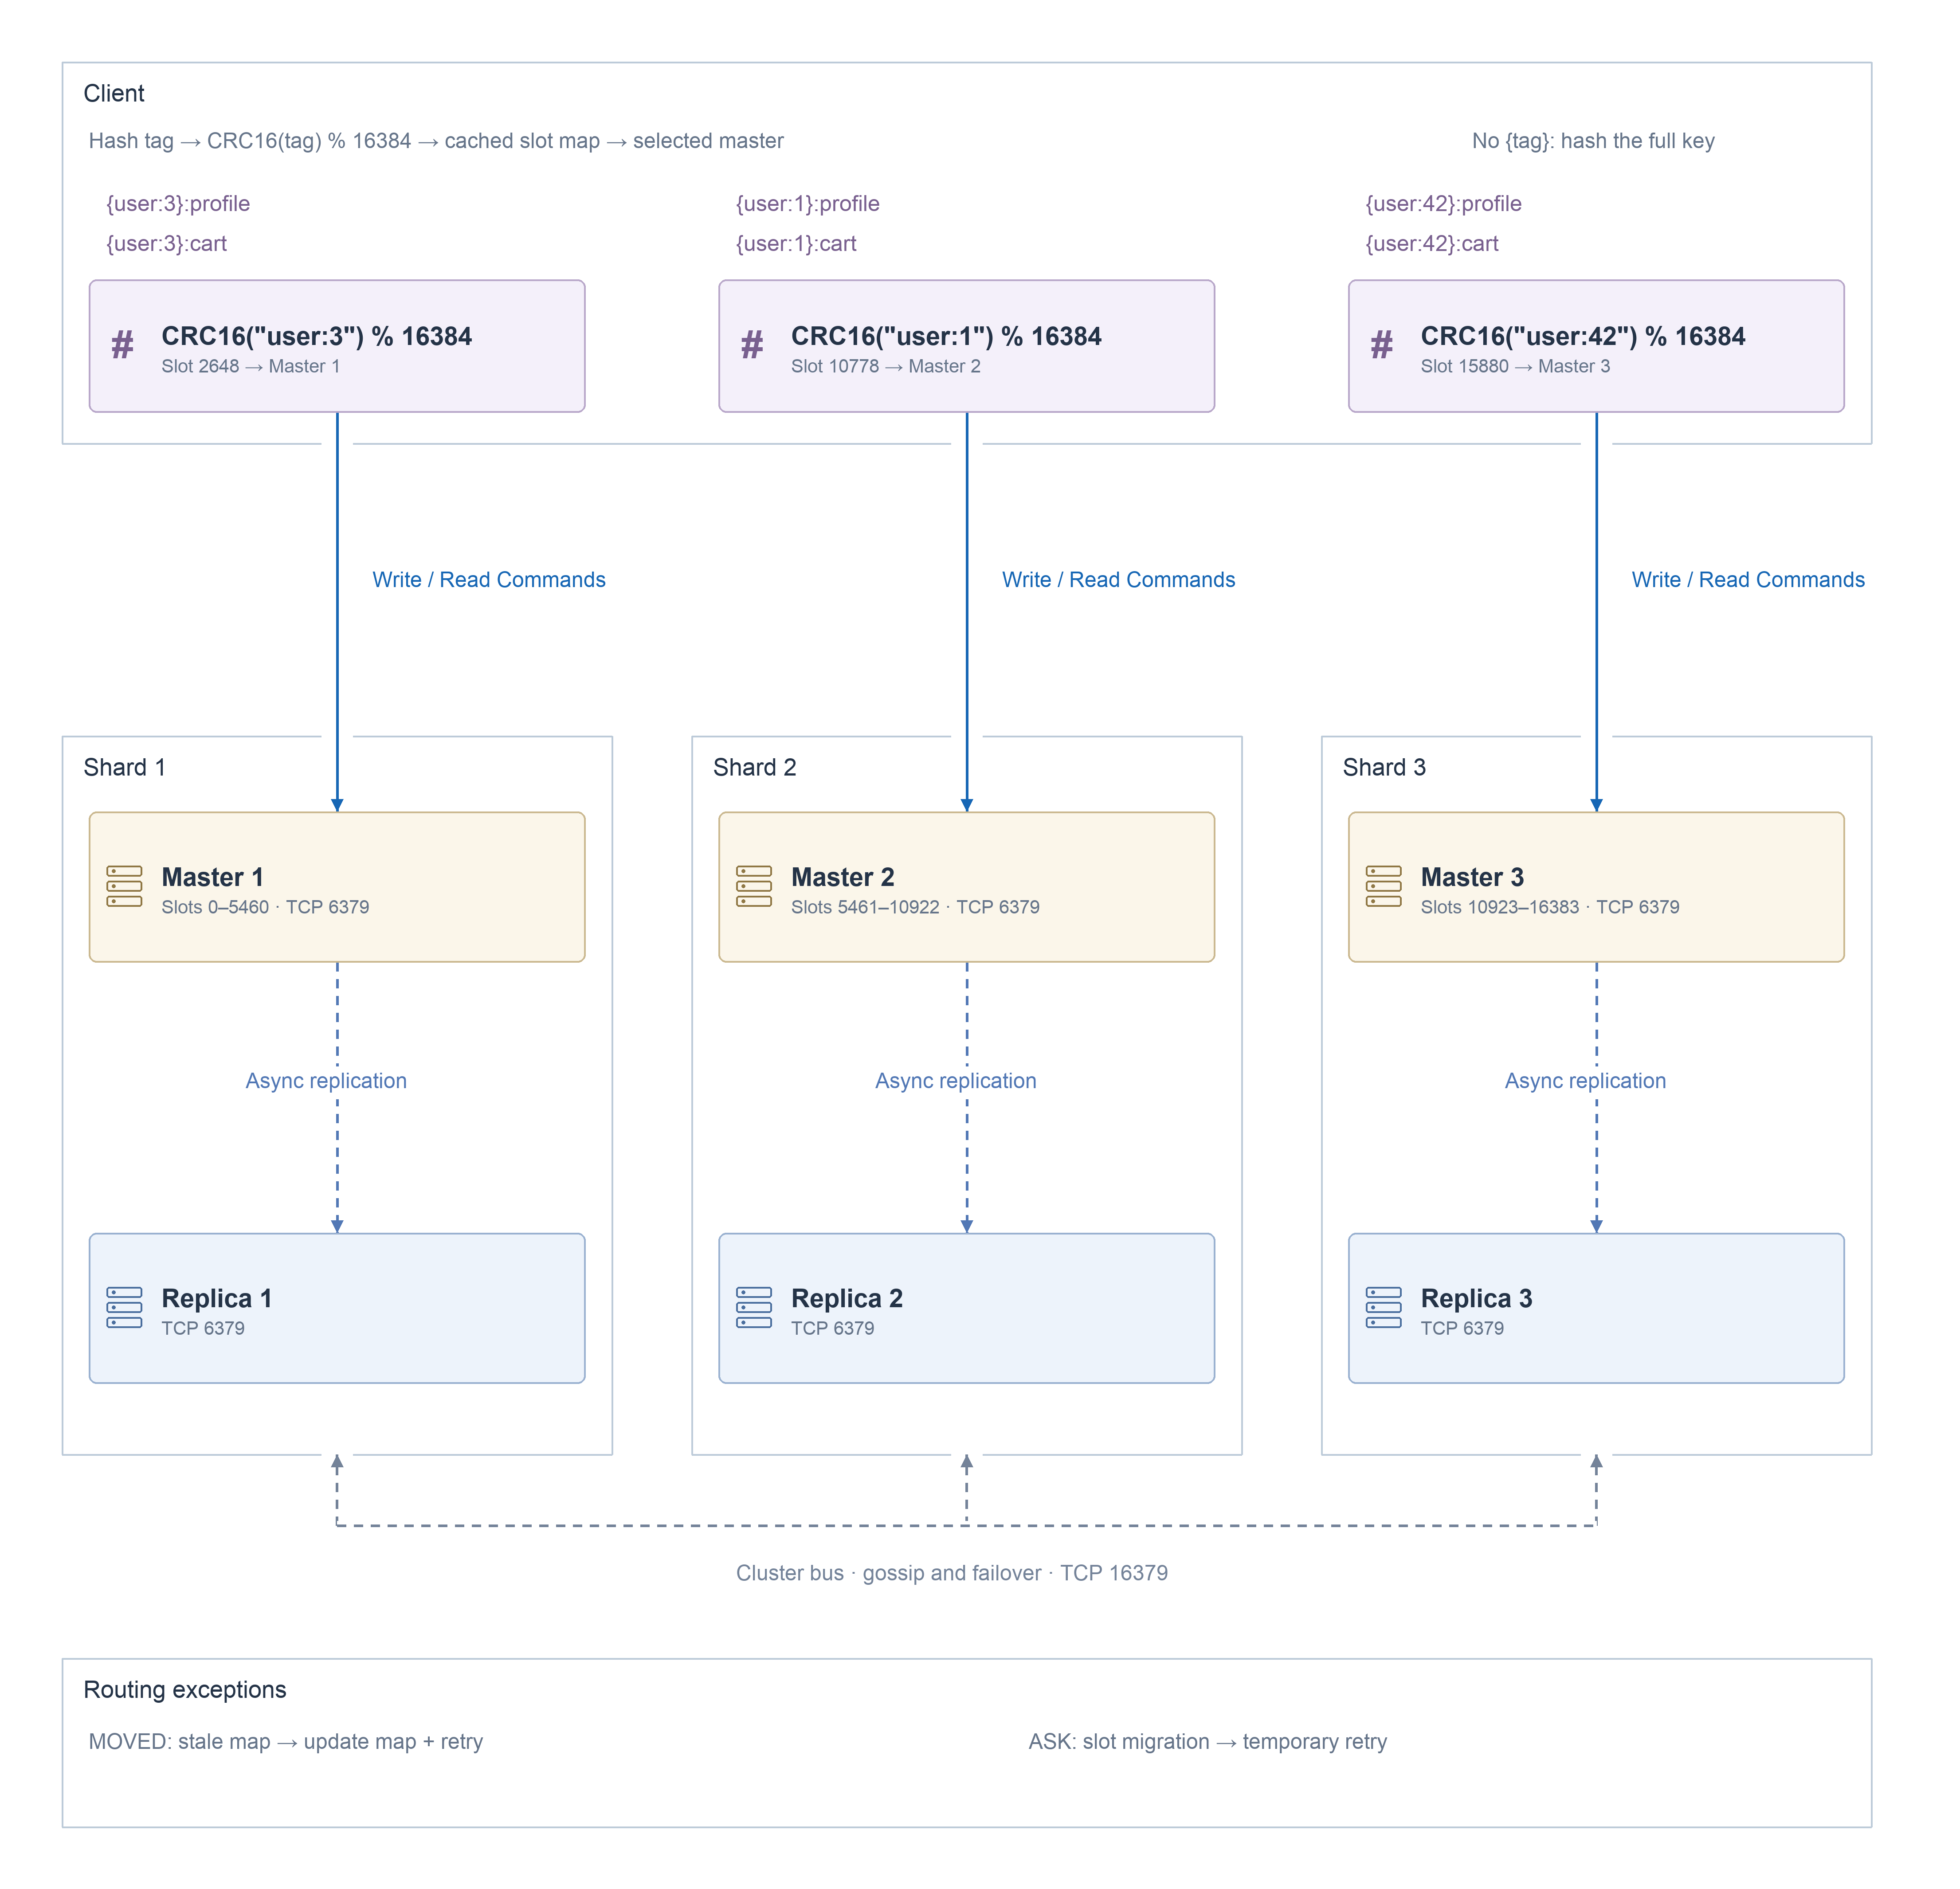Click the Cluster bus gossip and failover caption
Viewport: 1960px width, 1889px height.
click(952, 1573)
